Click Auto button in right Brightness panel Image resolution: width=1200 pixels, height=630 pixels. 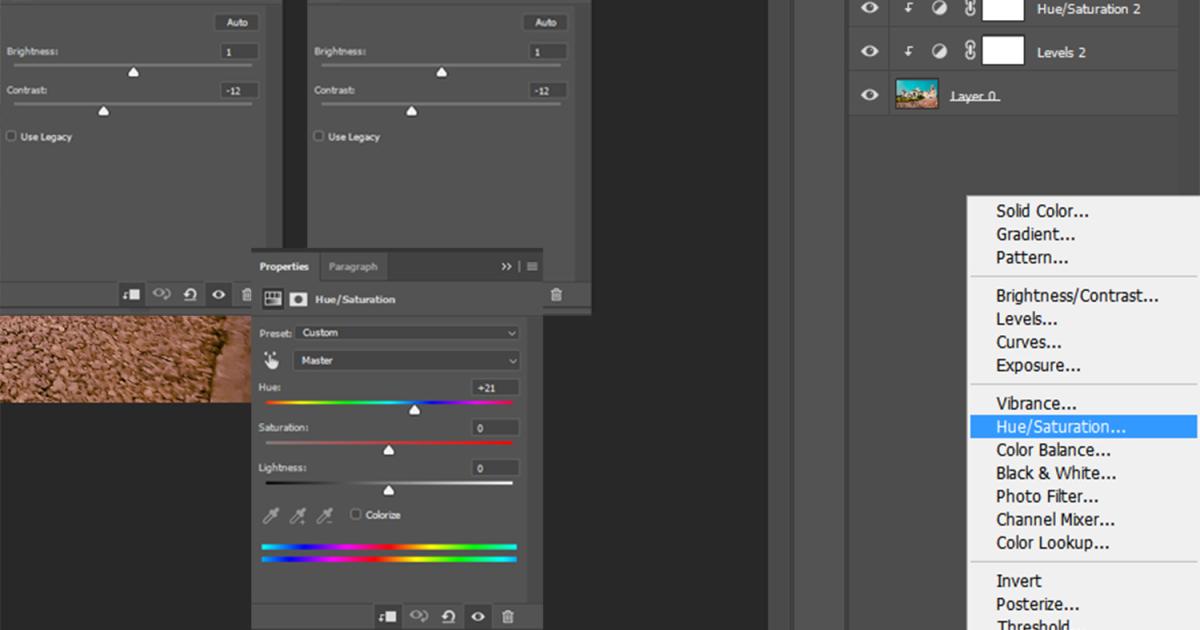pyautogui.click(x=545, y=22)
